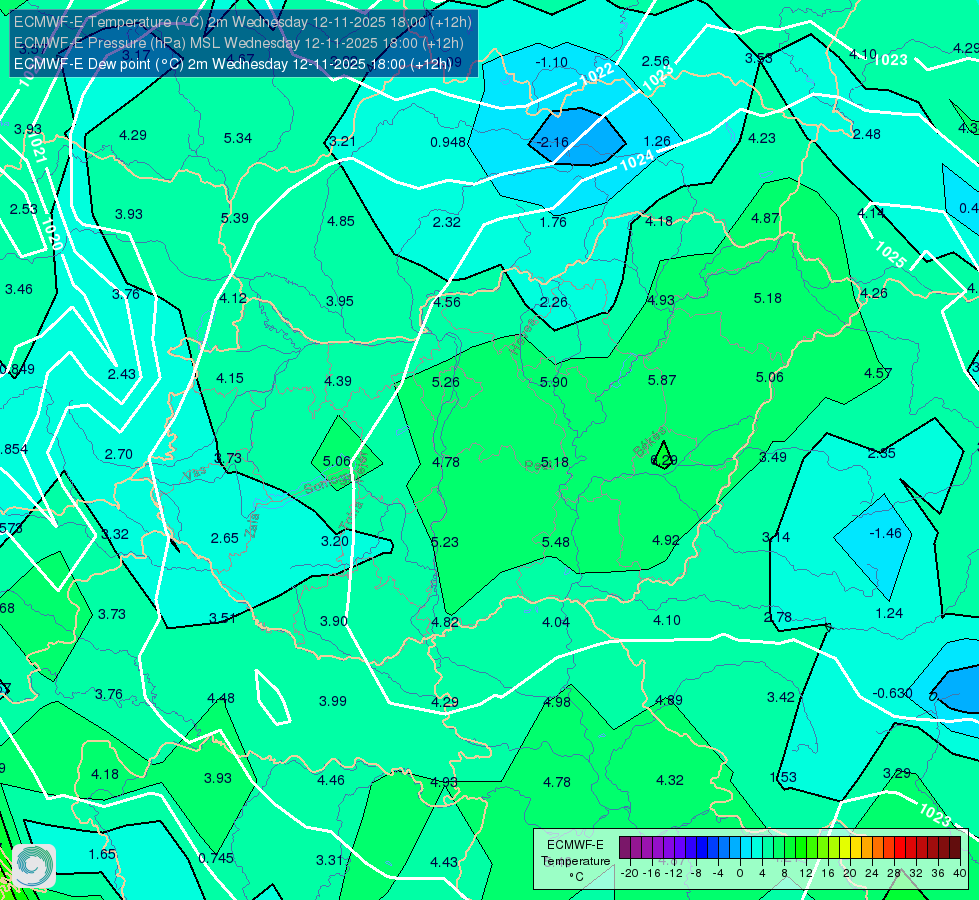
Task: Click the 2.26 temperature value
Action: [554, 302]
